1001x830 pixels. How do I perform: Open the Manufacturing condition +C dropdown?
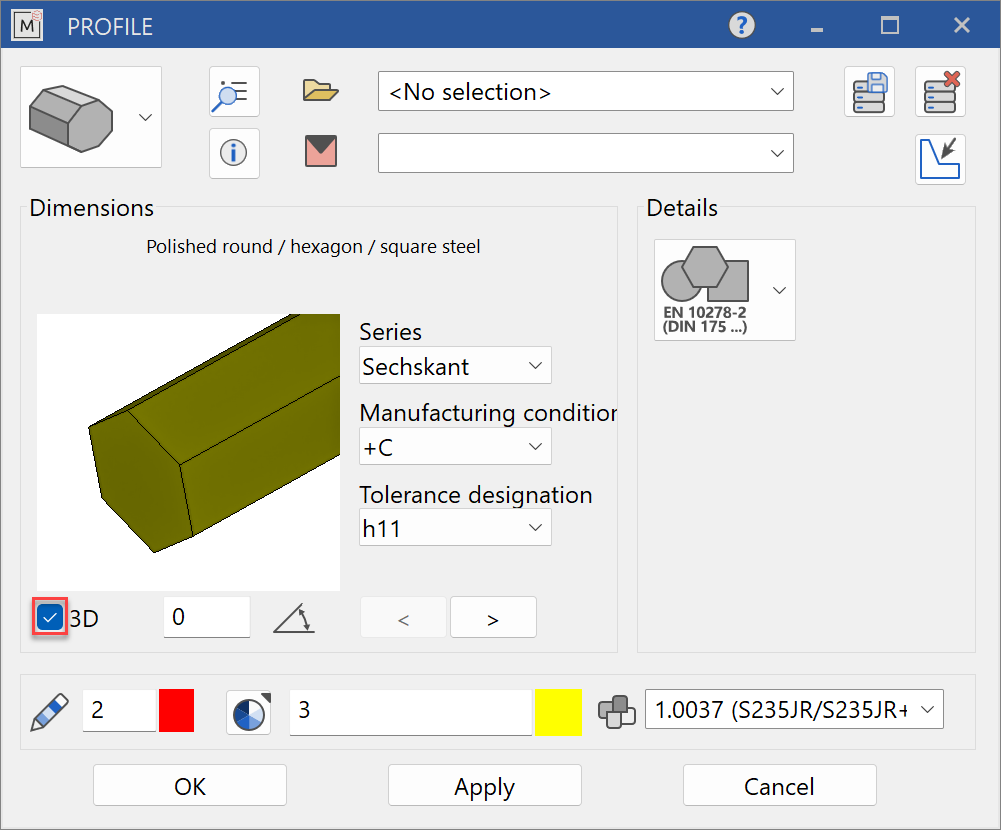455,446
